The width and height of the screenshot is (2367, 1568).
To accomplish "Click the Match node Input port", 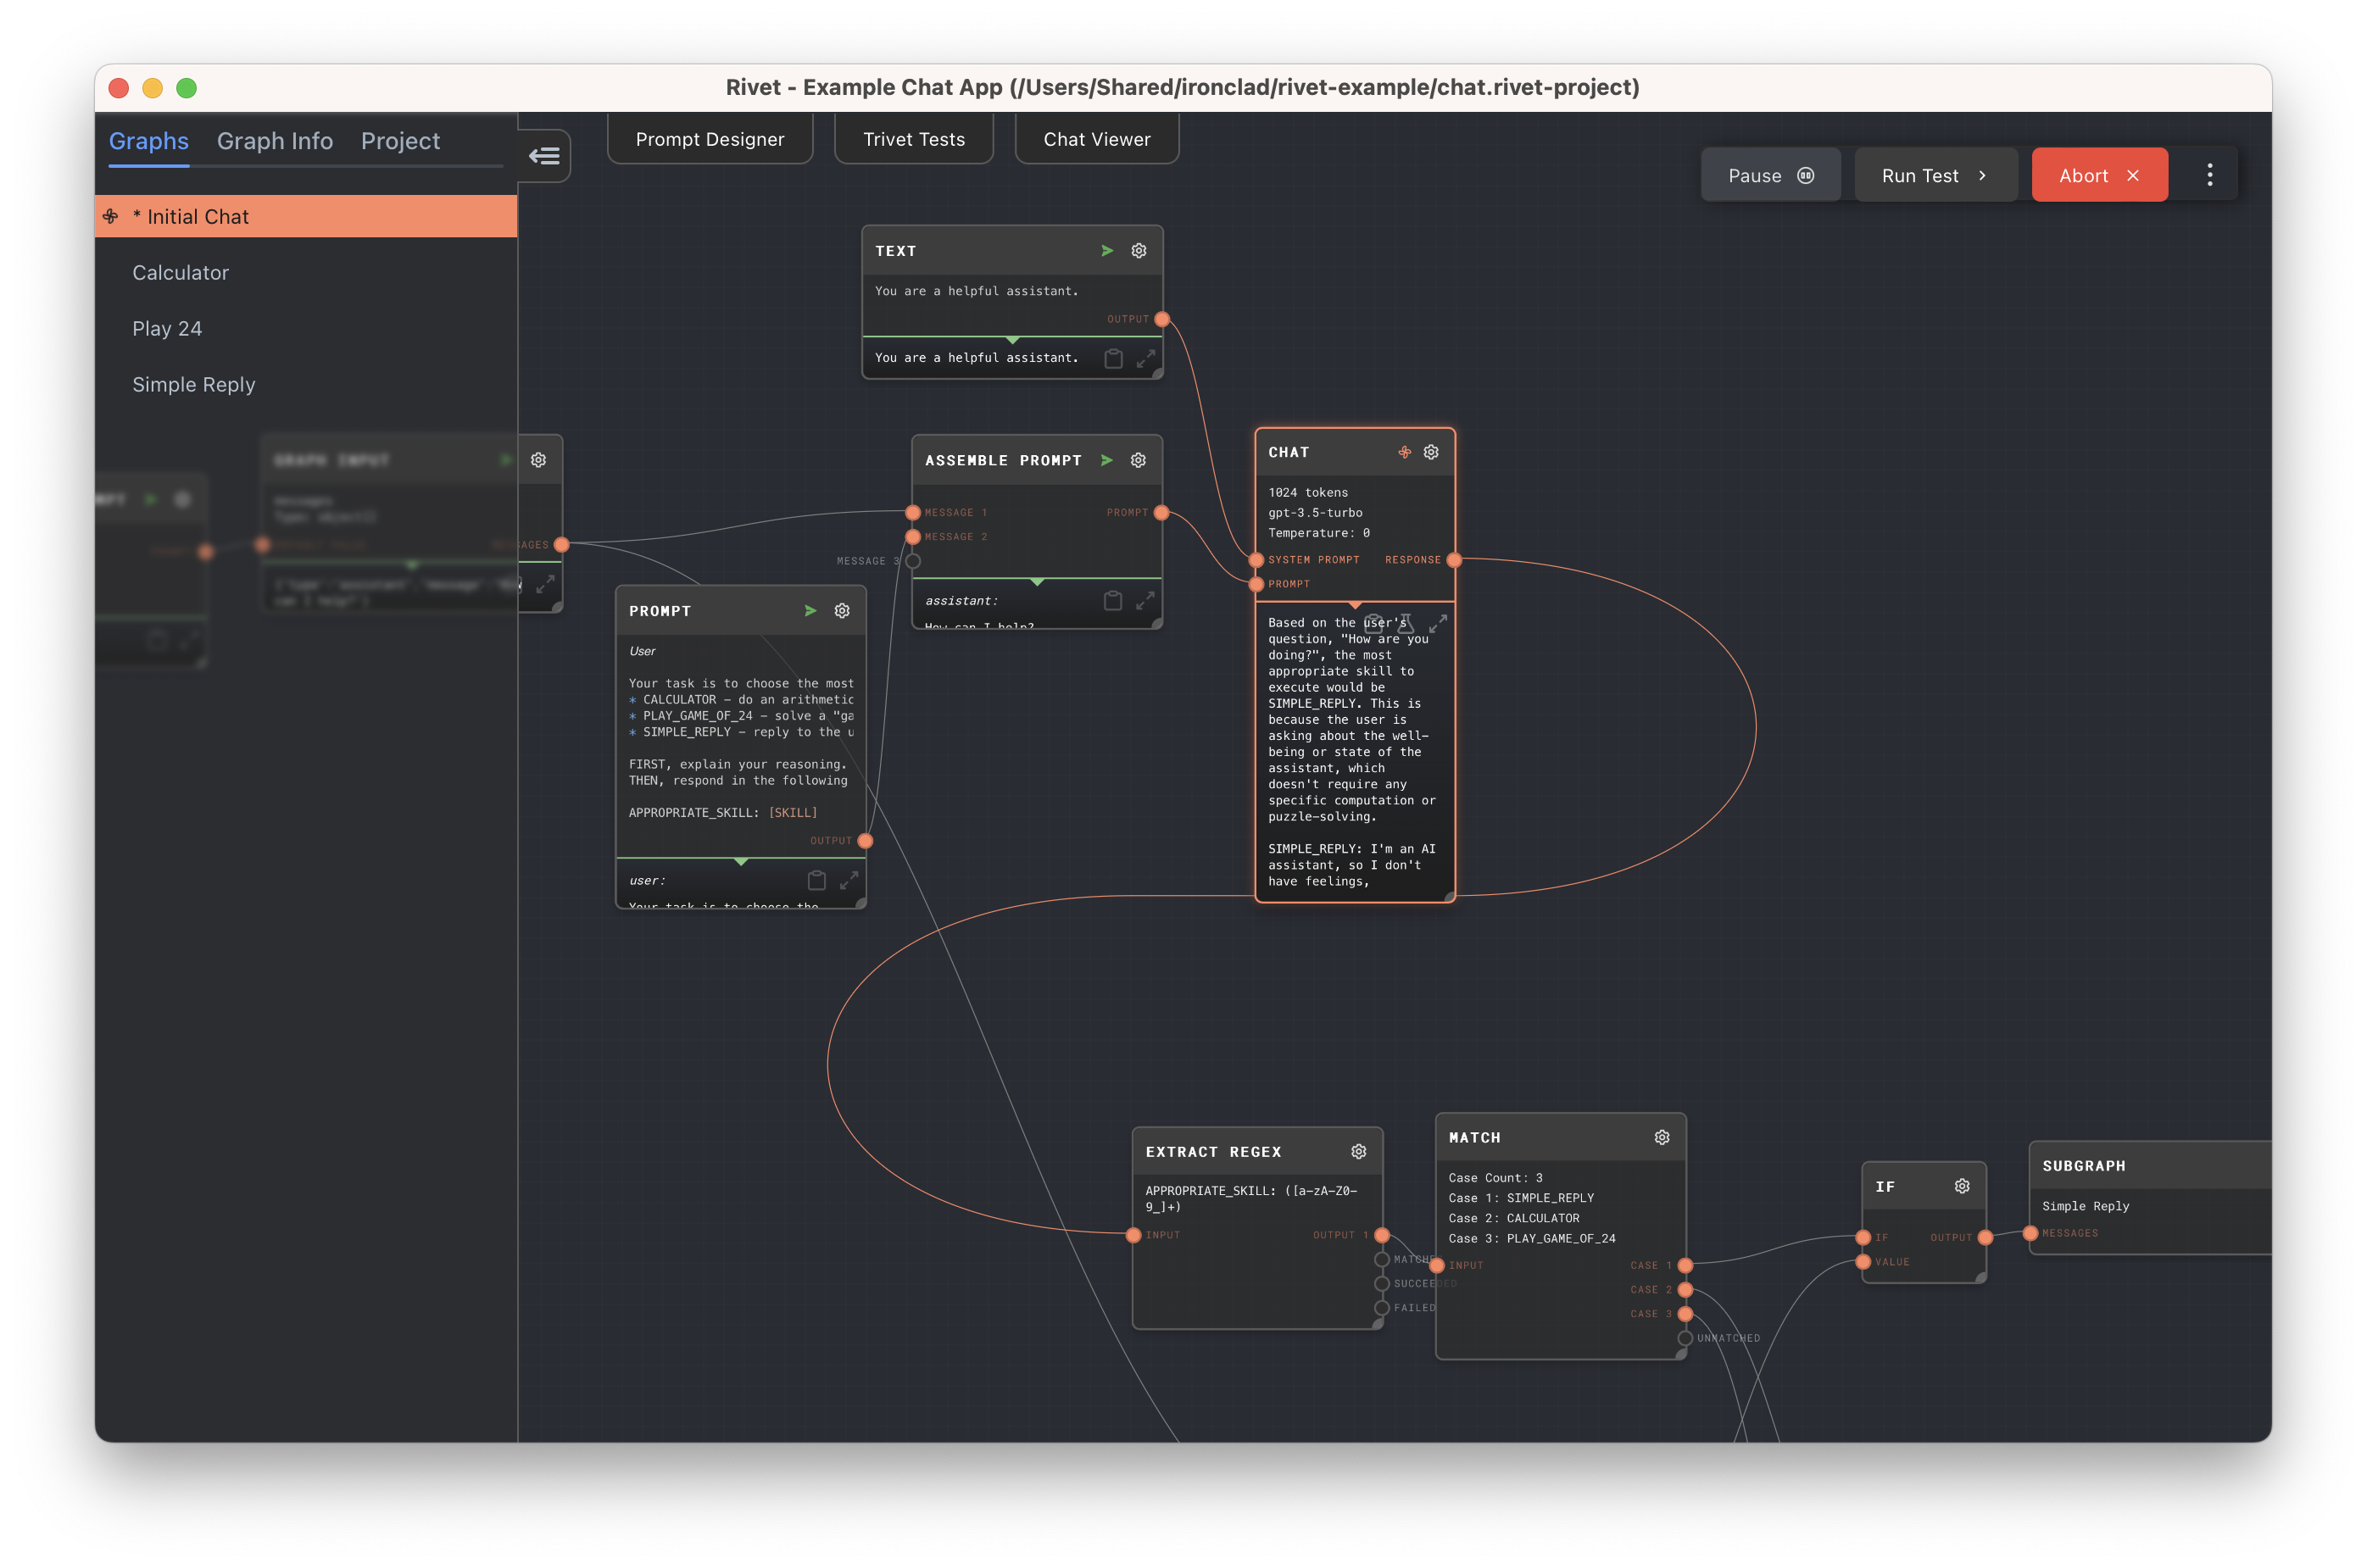I will [x=1437, y=1266].
